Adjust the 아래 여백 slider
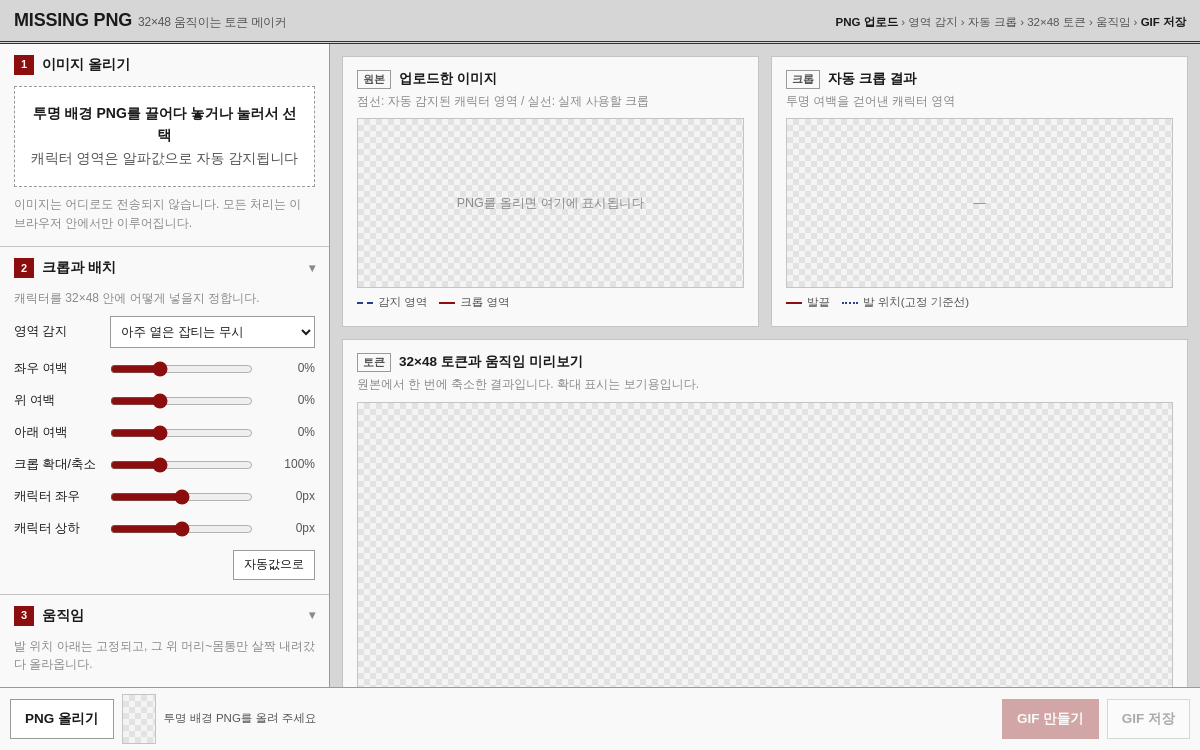Screen dimensions: 1200x750 pos(181,432)
